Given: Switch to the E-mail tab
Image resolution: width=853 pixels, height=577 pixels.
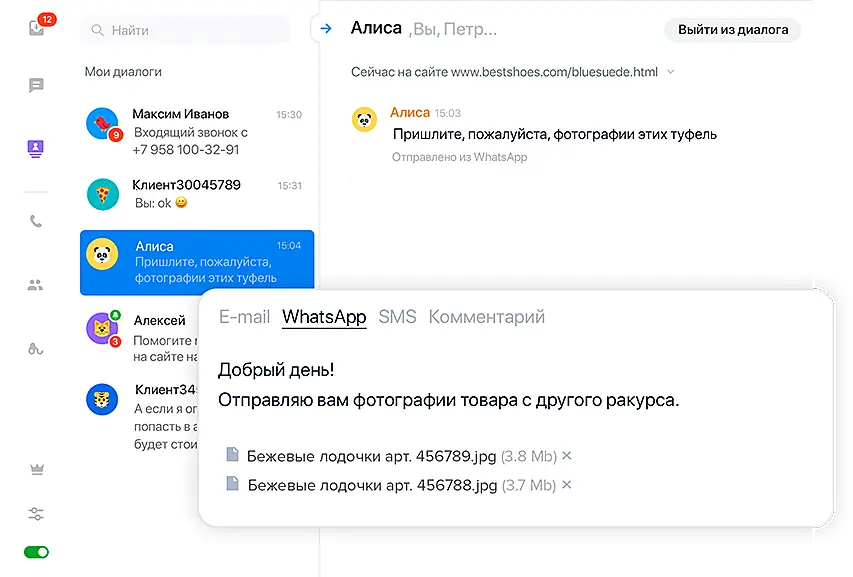Looking at the screenshot, I should point(244,317).
